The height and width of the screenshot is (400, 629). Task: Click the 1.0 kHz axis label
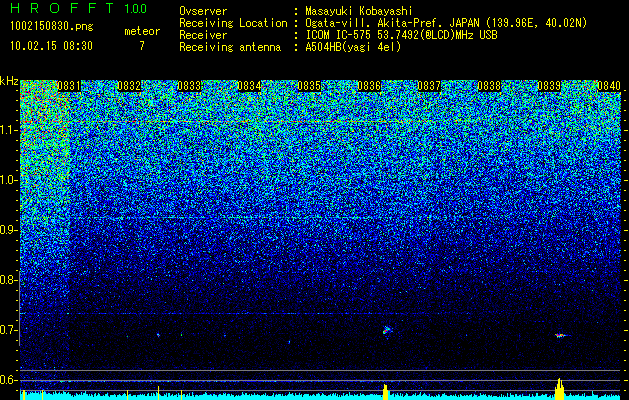[x=9, y=180]
